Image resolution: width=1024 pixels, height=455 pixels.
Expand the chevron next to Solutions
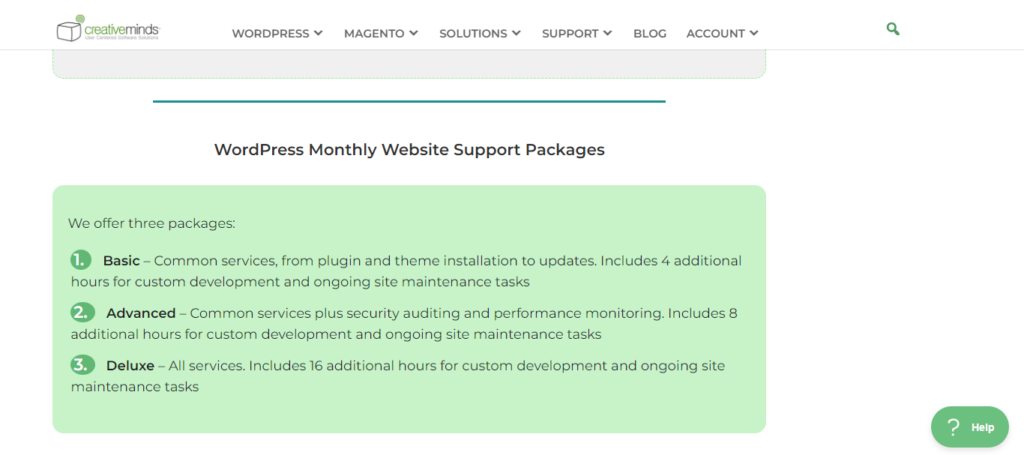point(517,33)
